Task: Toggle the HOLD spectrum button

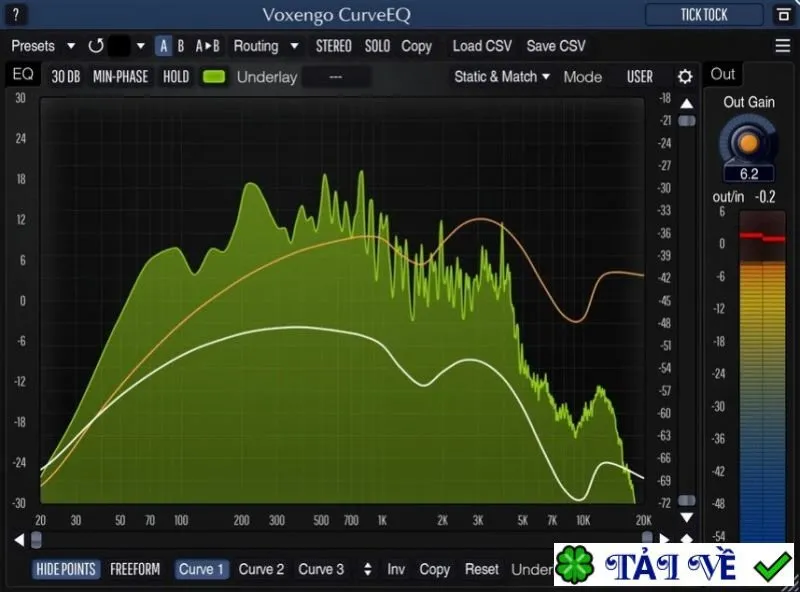Action: (x=176, y=77)
